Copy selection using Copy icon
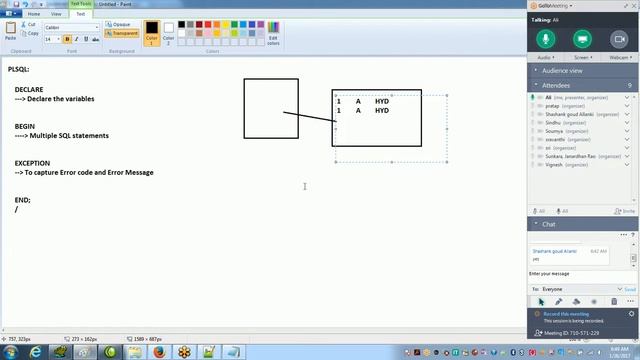 pos(29,33)
